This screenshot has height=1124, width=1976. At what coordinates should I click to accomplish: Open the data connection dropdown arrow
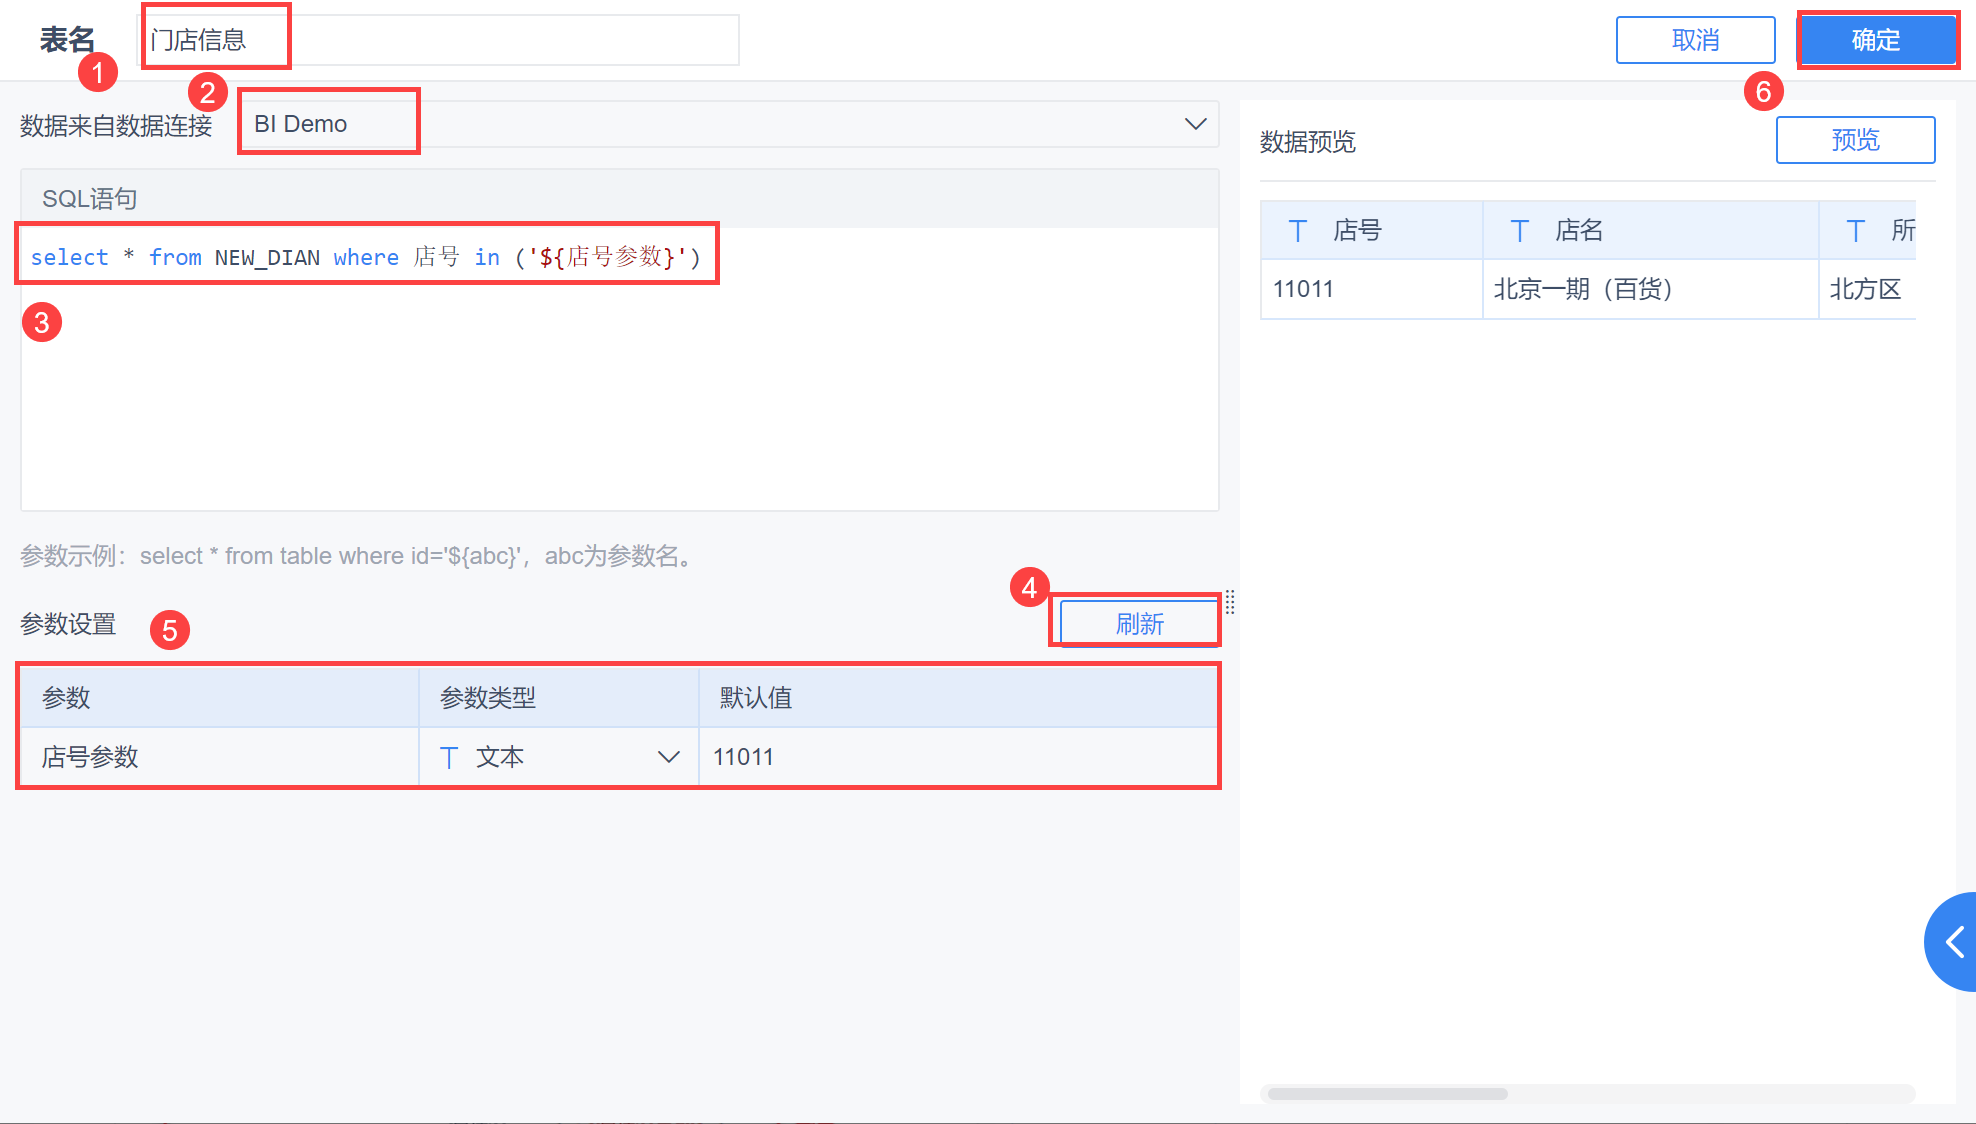pyautogui.click(x=1195, y=124)
